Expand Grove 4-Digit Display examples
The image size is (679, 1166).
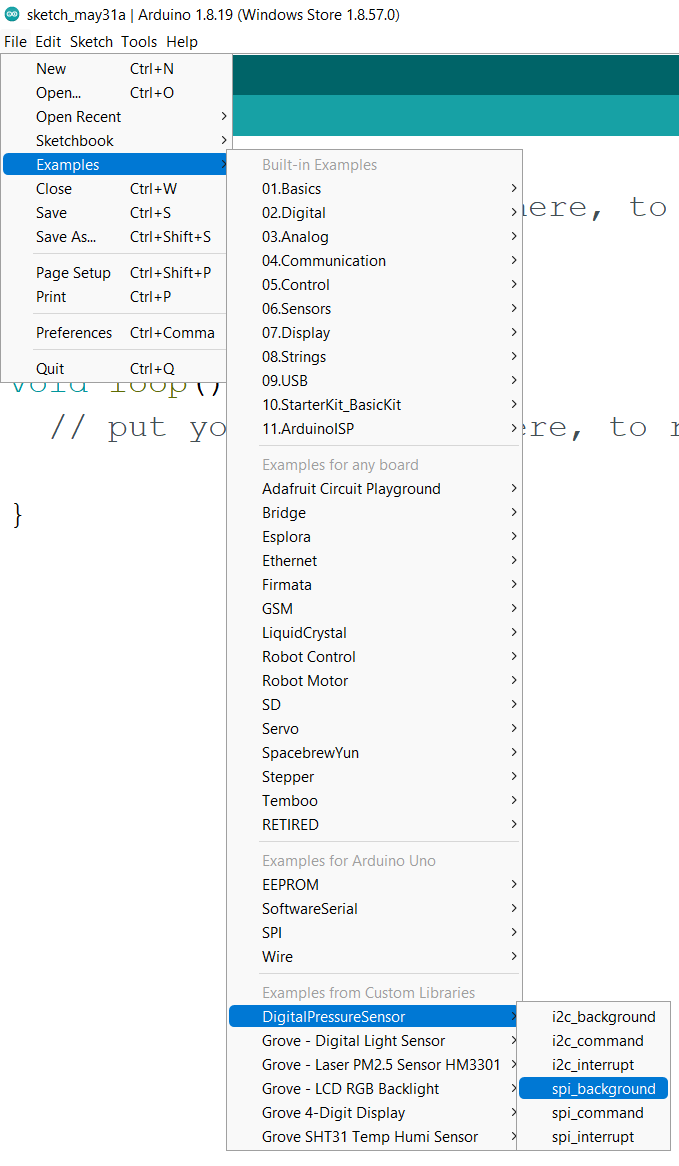point(374,1112)
